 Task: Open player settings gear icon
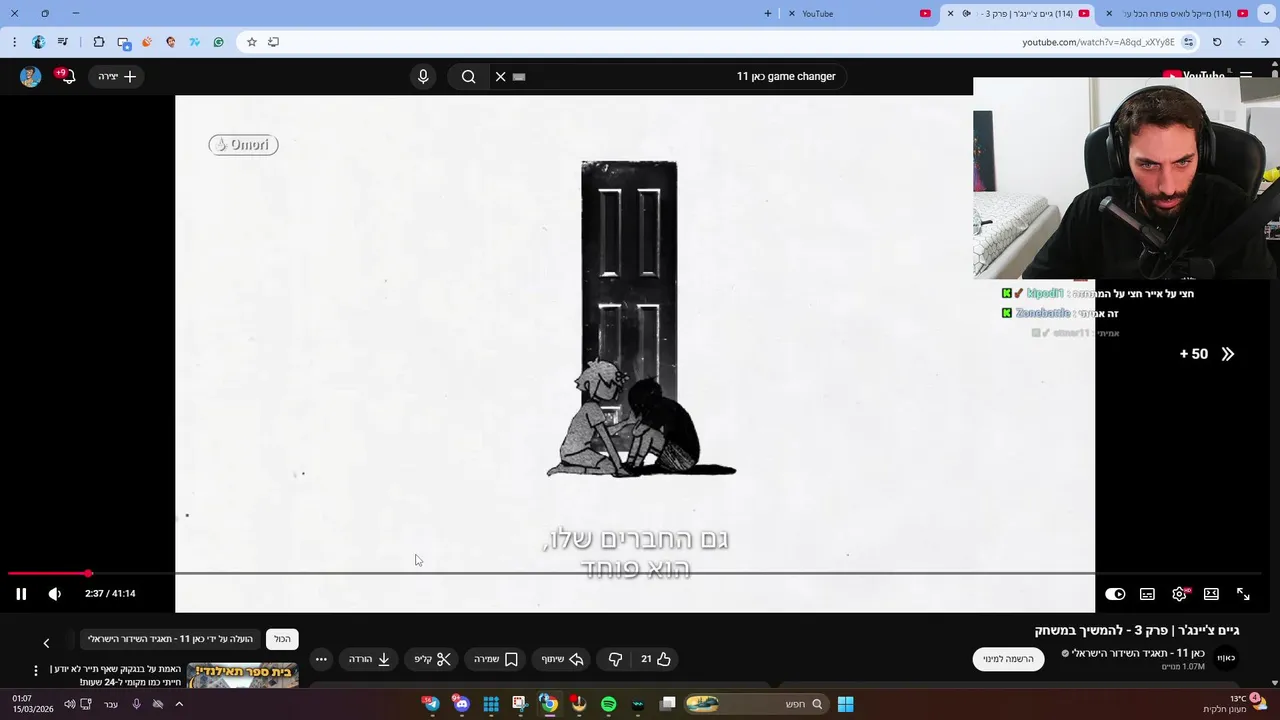coord(1179,594)
